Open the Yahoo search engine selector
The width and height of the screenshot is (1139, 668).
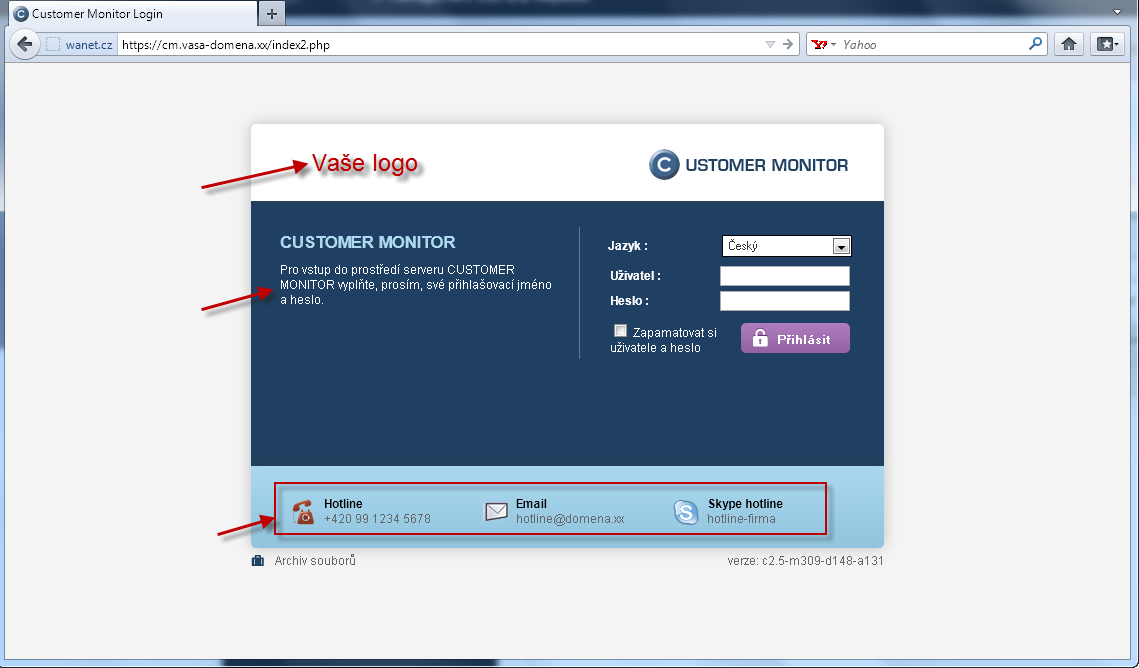coord(824,44)
